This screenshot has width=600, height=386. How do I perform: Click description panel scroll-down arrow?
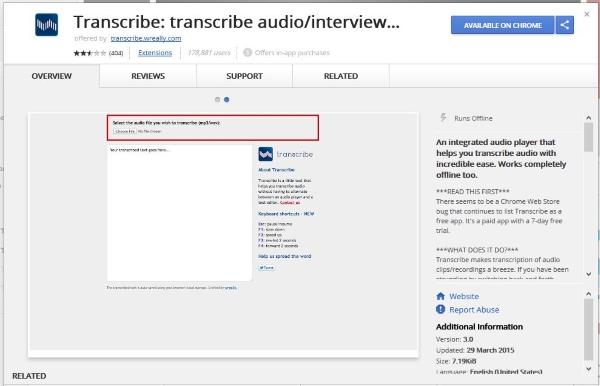coord(589,274)
